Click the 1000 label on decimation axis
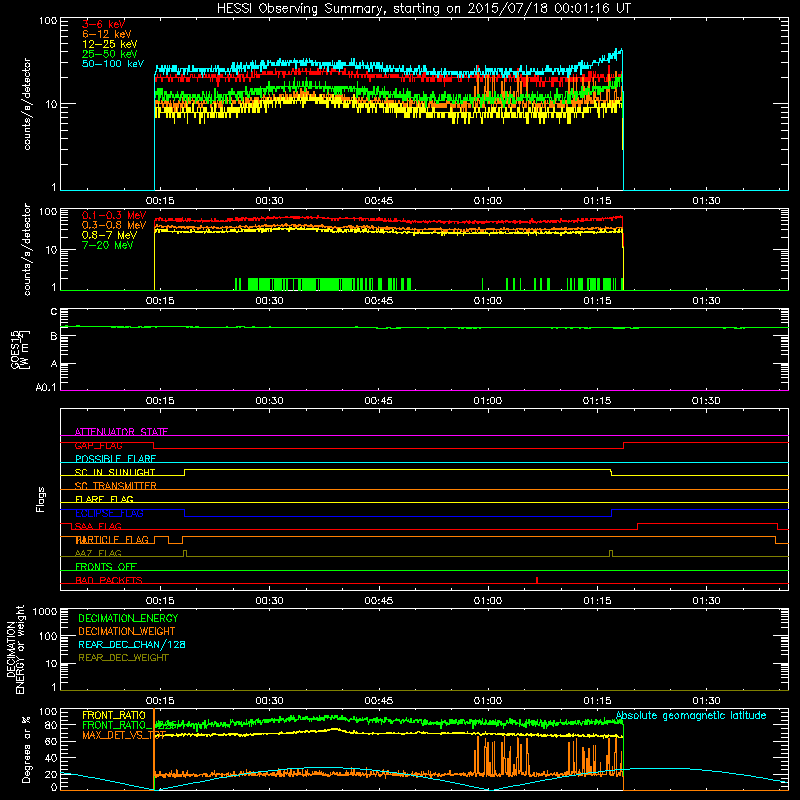The height and width of the screenshot is (800, 800). point(45,611)
